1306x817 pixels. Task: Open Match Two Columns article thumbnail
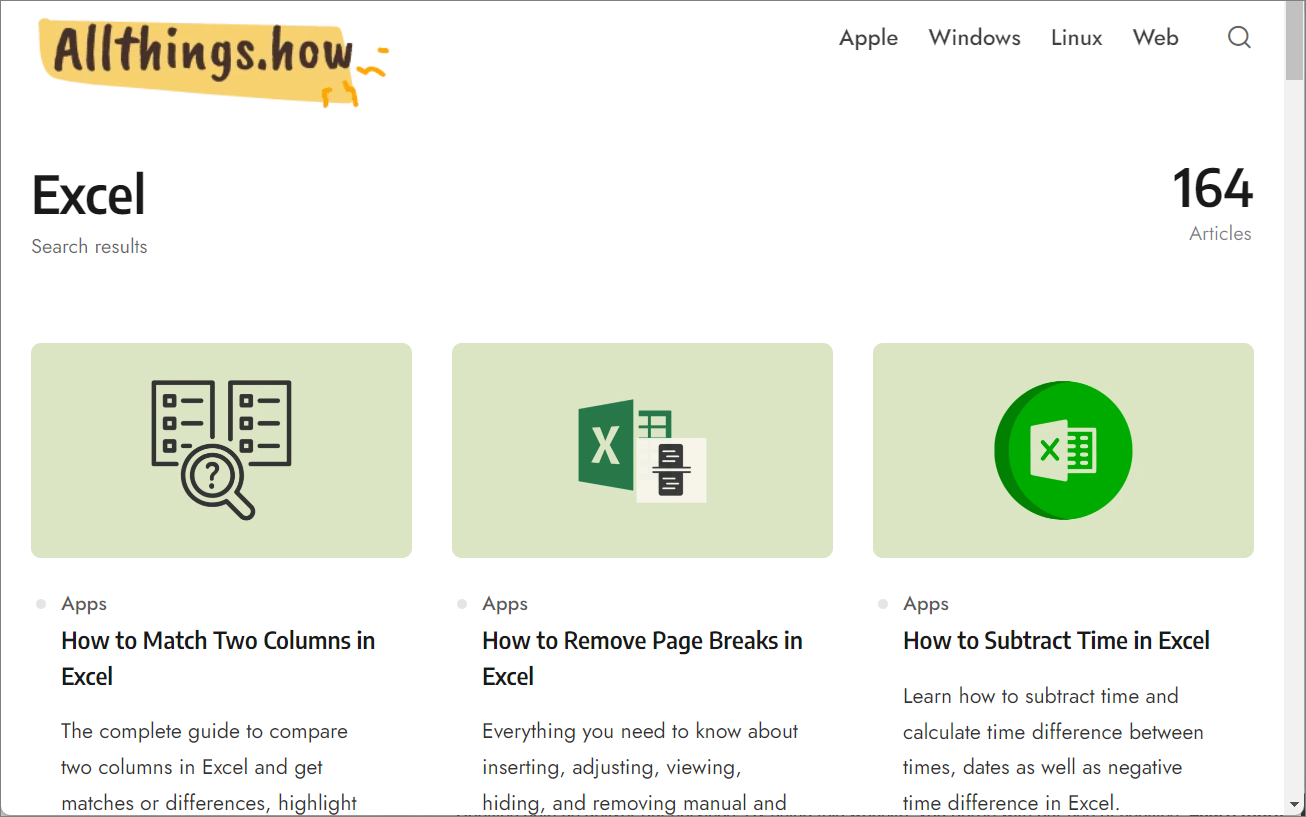(x=221, y=450)
